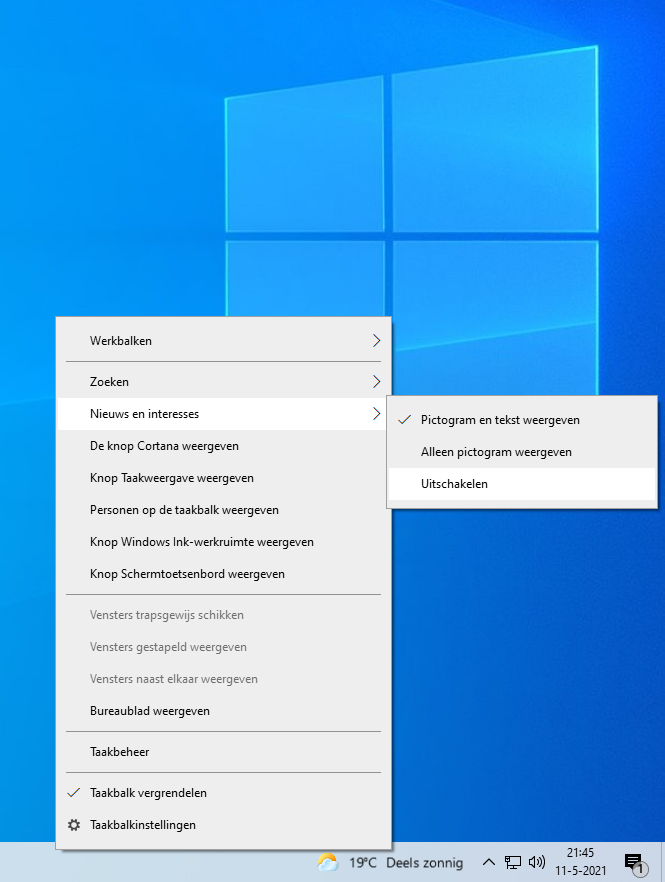Screen dimensions: 665x882
Task: Click Knop Windows Ink-werkruimte weergeven
Action: pos(201,542)
